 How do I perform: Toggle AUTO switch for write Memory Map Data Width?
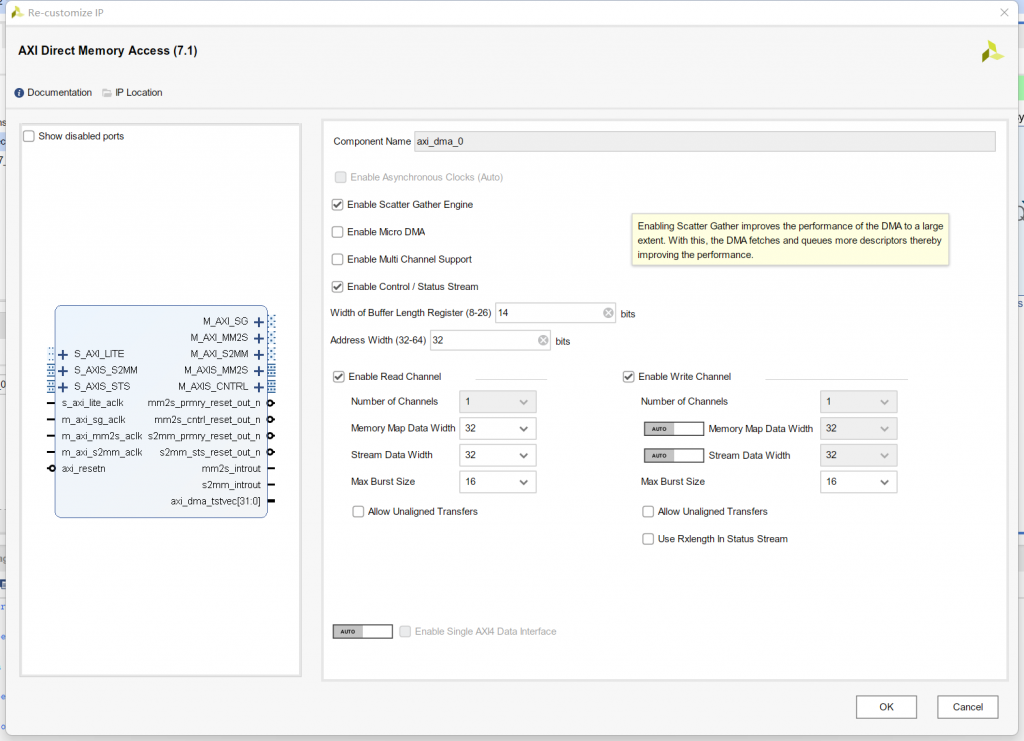(x=674, y=429)
